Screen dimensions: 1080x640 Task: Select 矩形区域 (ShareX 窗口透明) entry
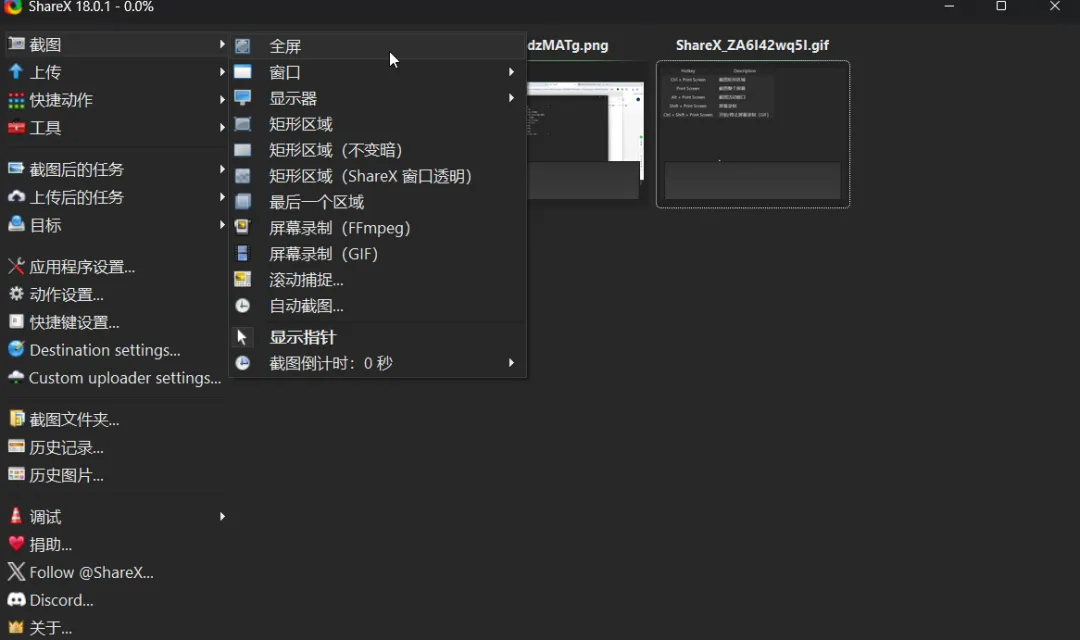377,176
